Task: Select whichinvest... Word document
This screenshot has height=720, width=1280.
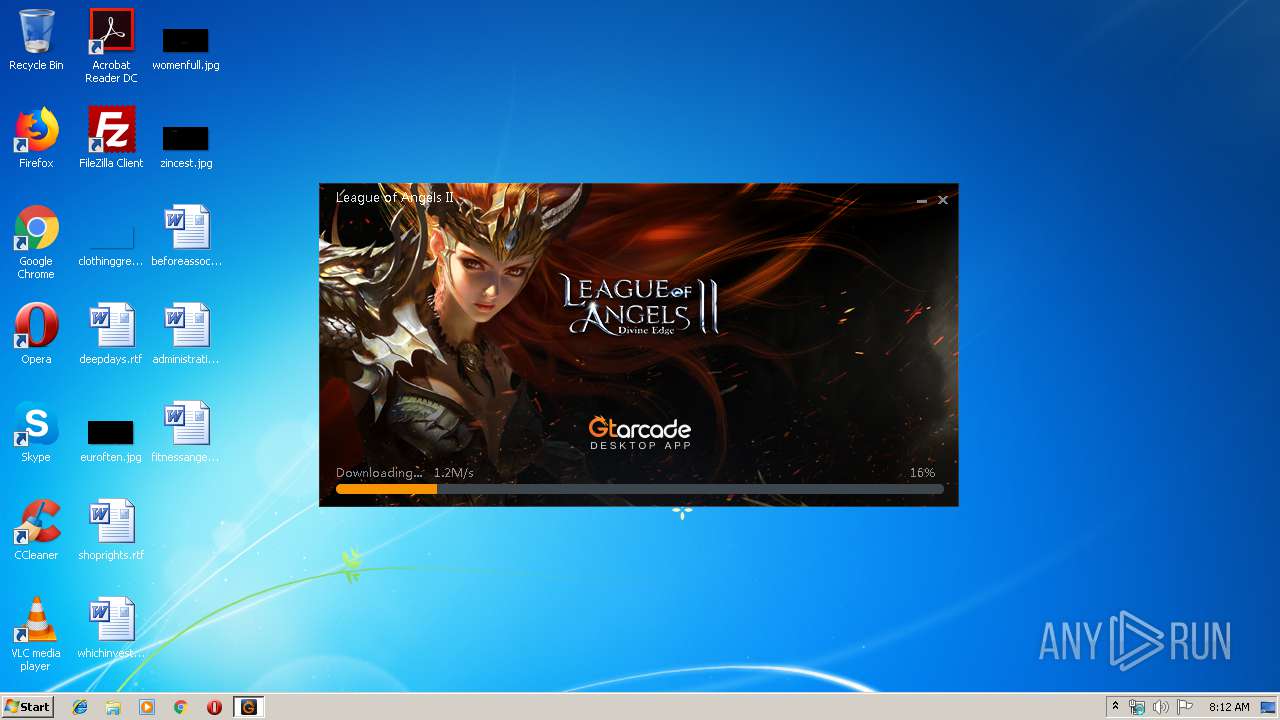Action: pos(111,628)
